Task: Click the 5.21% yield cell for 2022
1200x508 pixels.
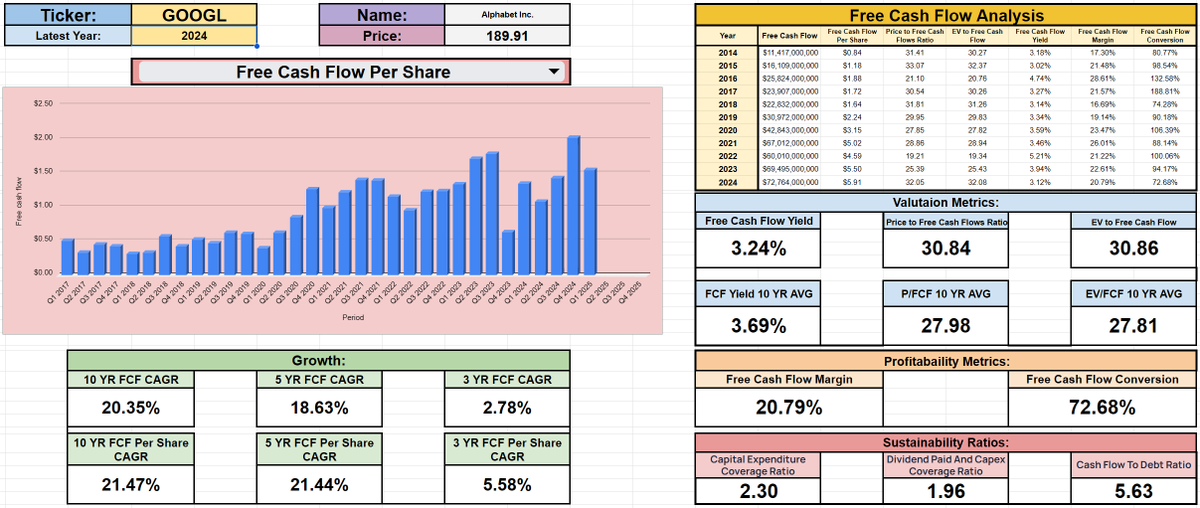Action: click(1039, 156)
